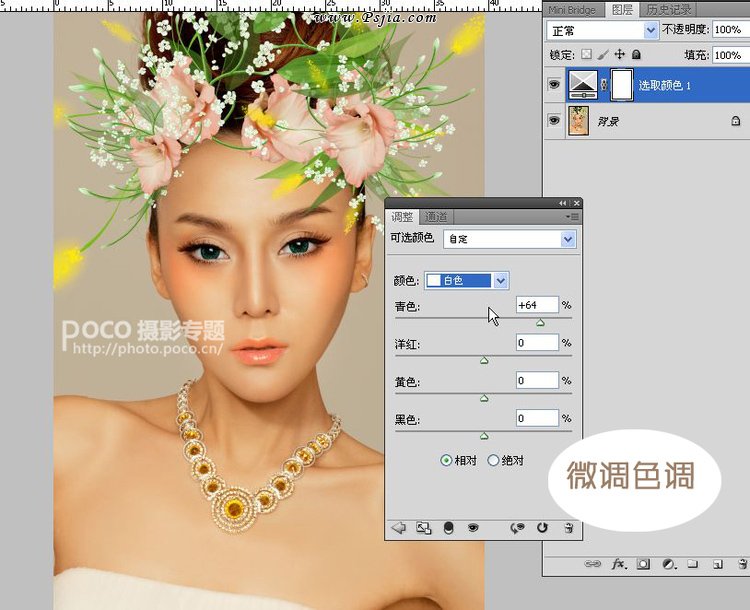
Task: Create a new group folder in Layers
Action: (693, 564)
